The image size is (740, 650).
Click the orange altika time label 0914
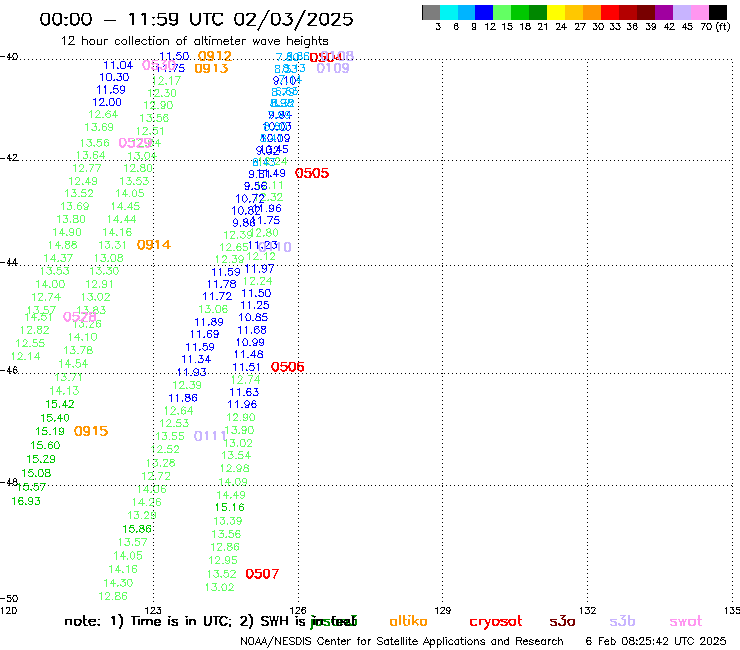tap(154, 245)
